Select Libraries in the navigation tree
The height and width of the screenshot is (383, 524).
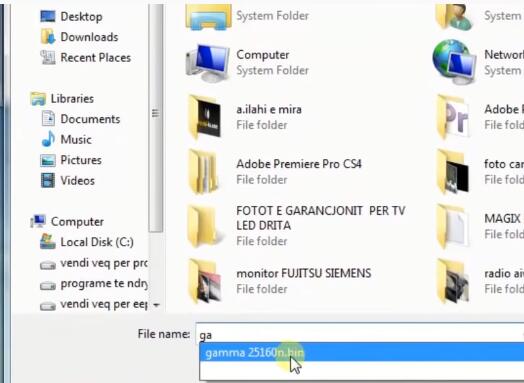[x=72, y=99]
